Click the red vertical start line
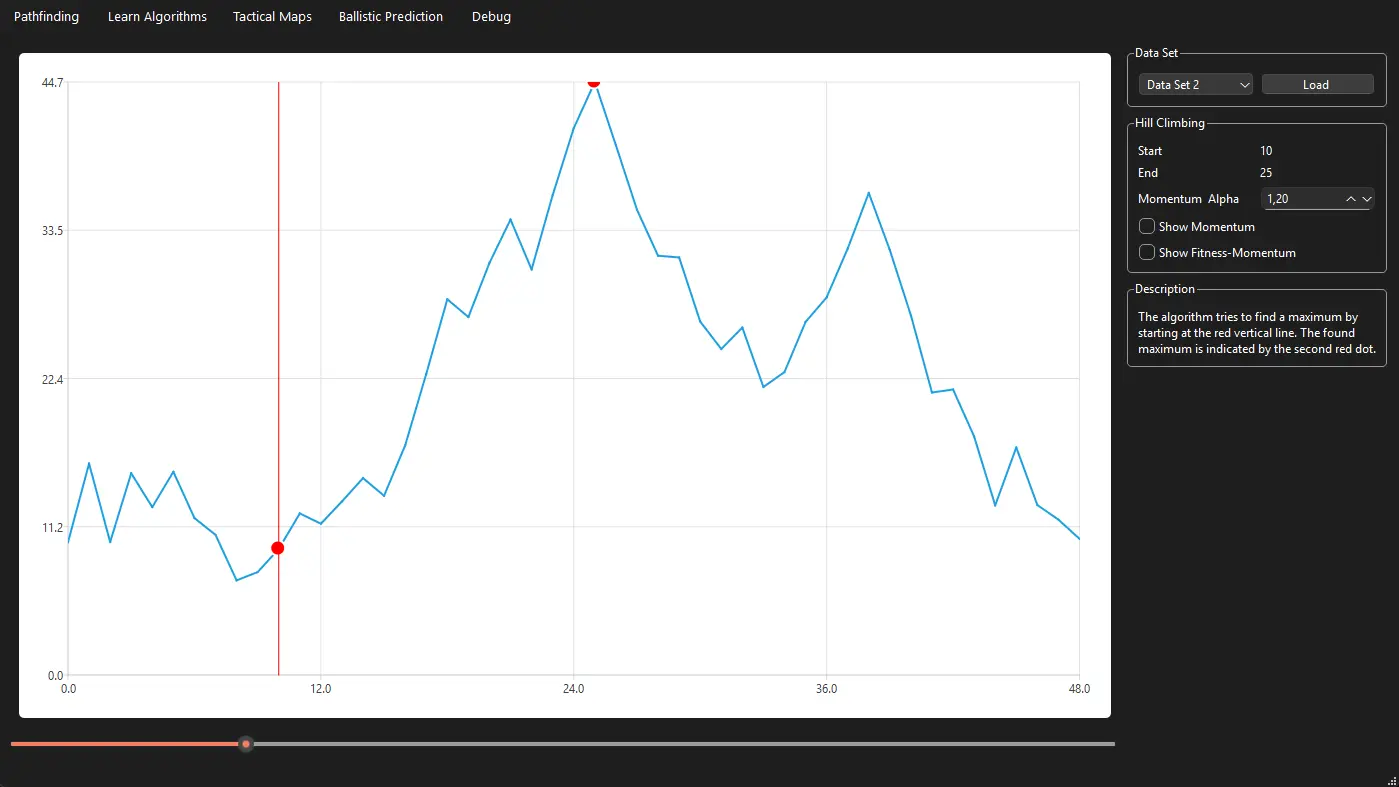The height and width of the screenshot is (787, 1399). click(278, 300)
